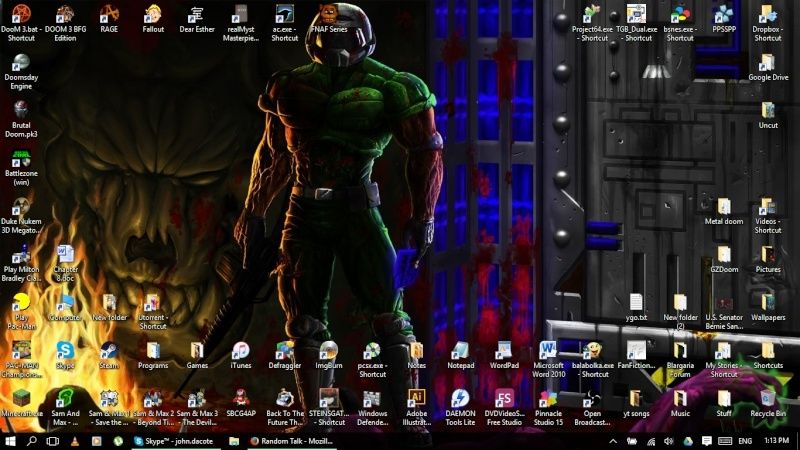Launch Duke Nukem 3D Megaton icon
Image resolution: width=800 pixels, height=450 pixels.
click(21, 206)
